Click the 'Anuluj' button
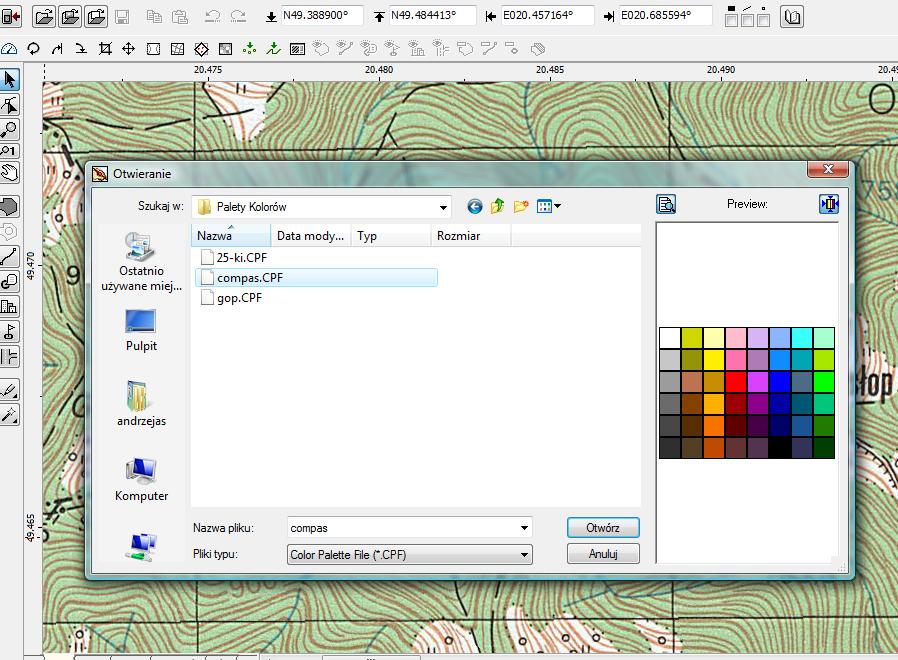 tap(602, 554)
